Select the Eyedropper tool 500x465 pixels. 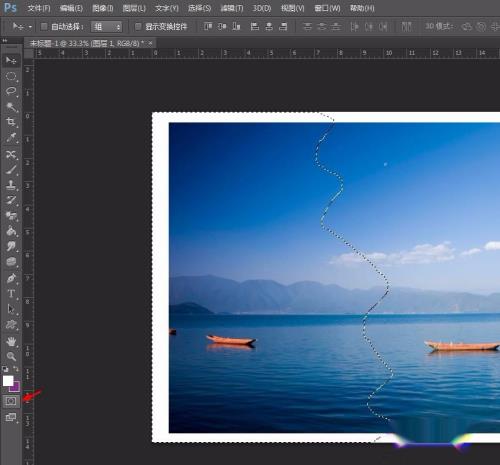click(11, 137)
